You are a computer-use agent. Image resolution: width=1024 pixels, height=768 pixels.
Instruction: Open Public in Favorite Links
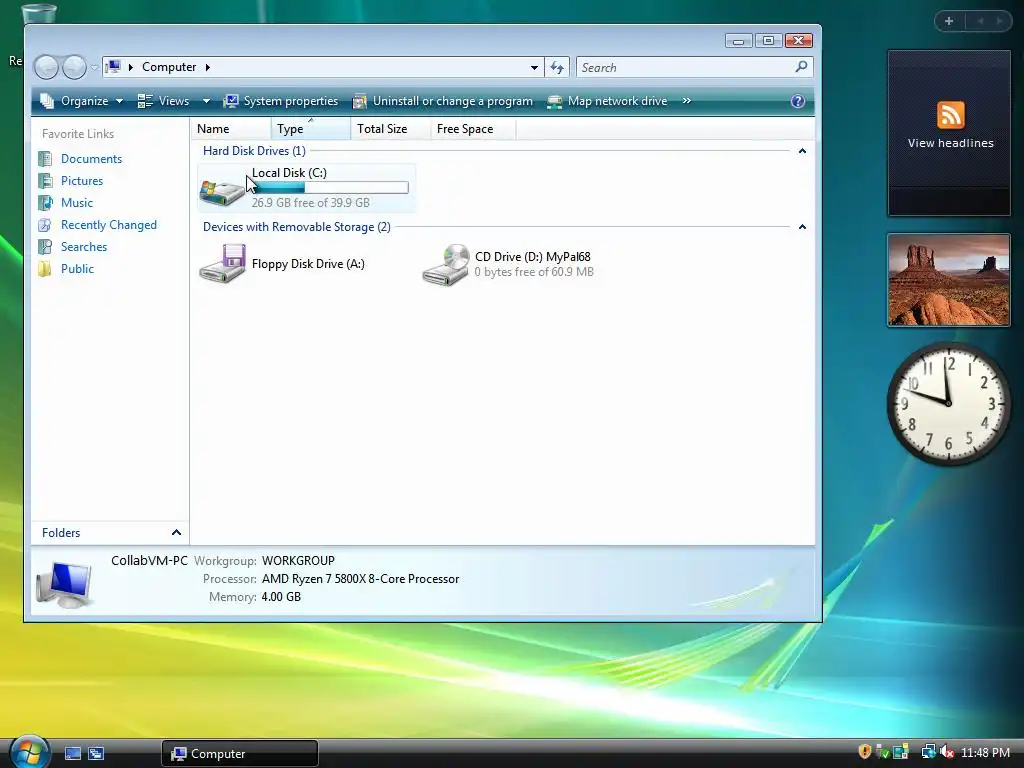click(77, 268)
